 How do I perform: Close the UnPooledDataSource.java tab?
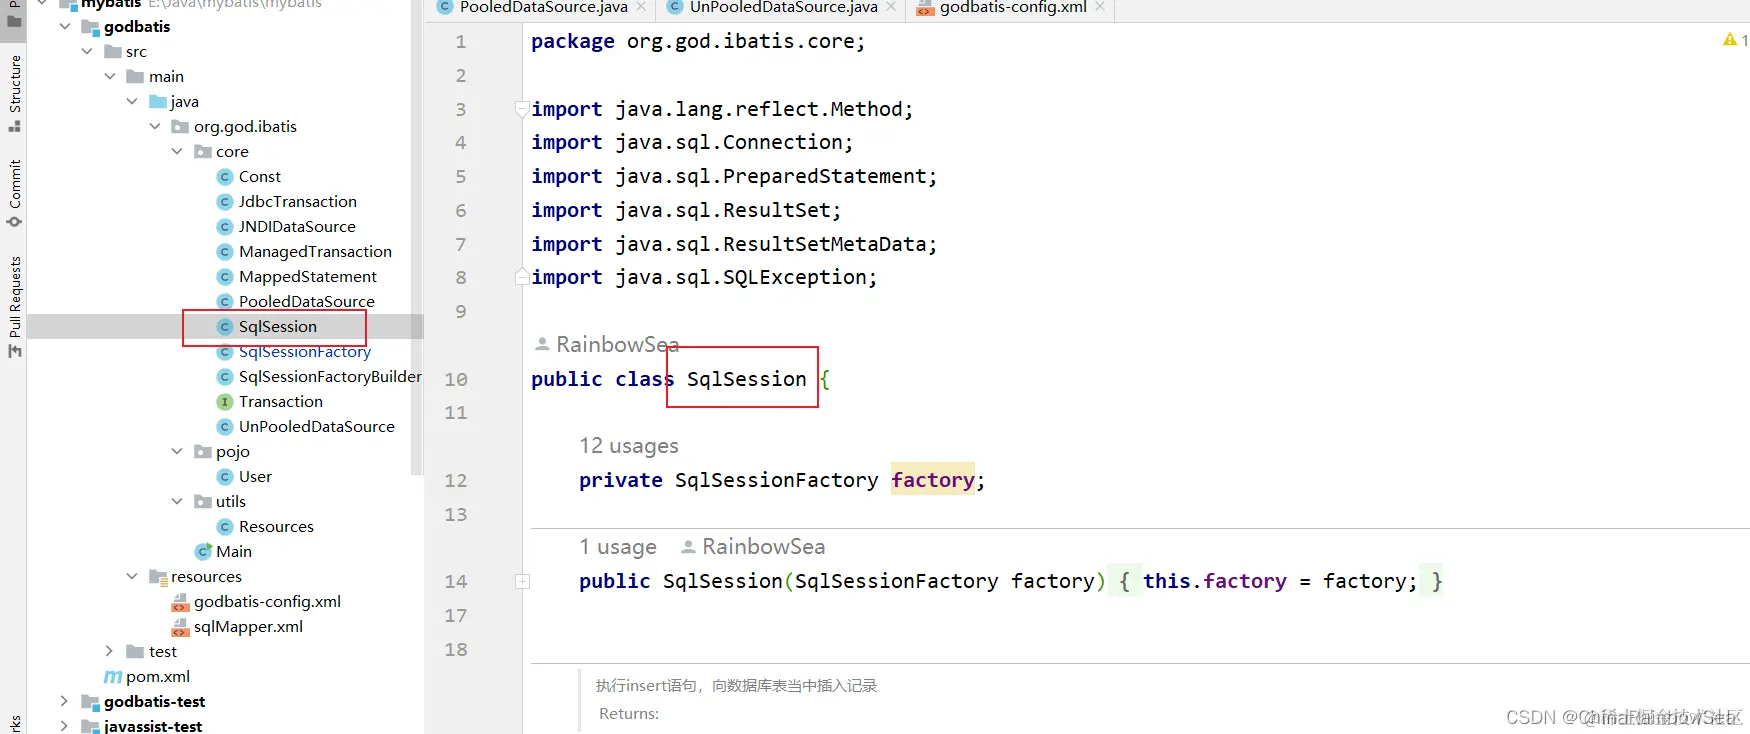891,7
